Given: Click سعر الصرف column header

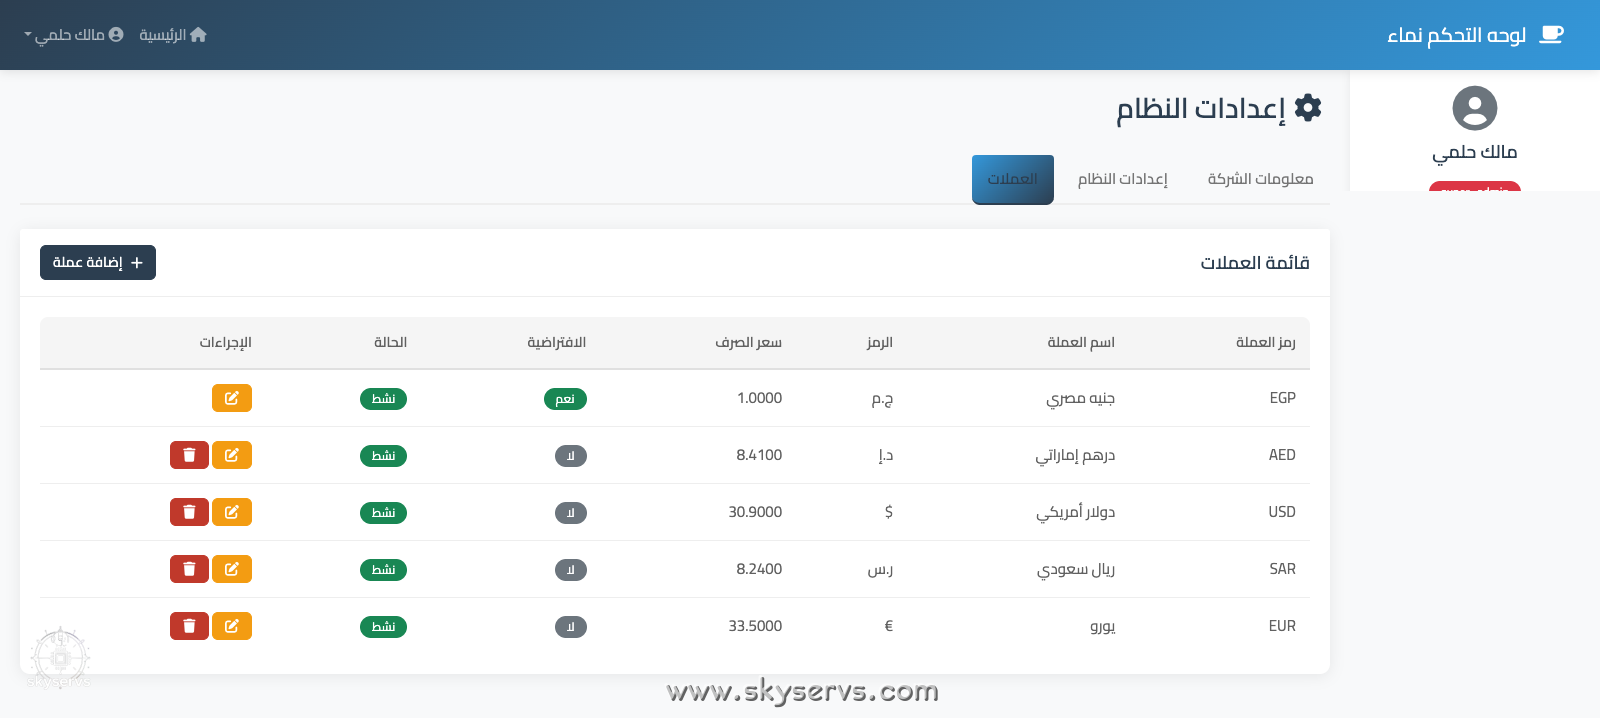Looking at the screenshot, I should (x=749, y=342).
